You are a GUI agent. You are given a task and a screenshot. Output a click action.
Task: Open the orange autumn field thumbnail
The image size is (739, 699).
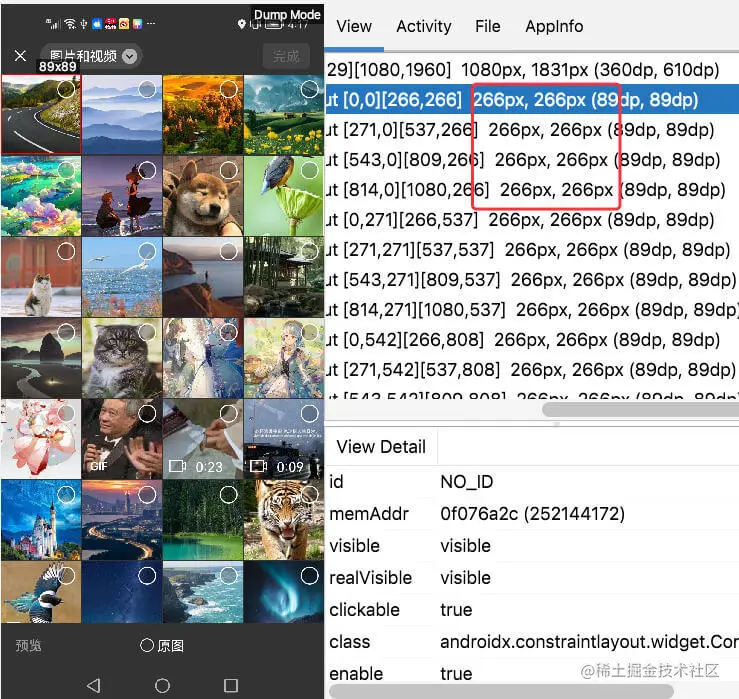point(203,115)
